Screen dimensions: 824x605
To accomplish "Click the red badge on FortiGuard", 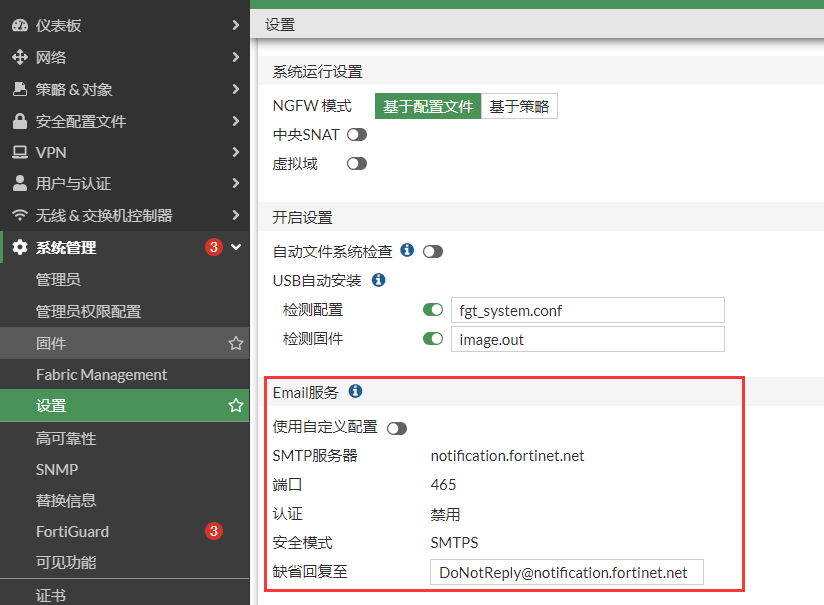I will click(x=213, y=531).
